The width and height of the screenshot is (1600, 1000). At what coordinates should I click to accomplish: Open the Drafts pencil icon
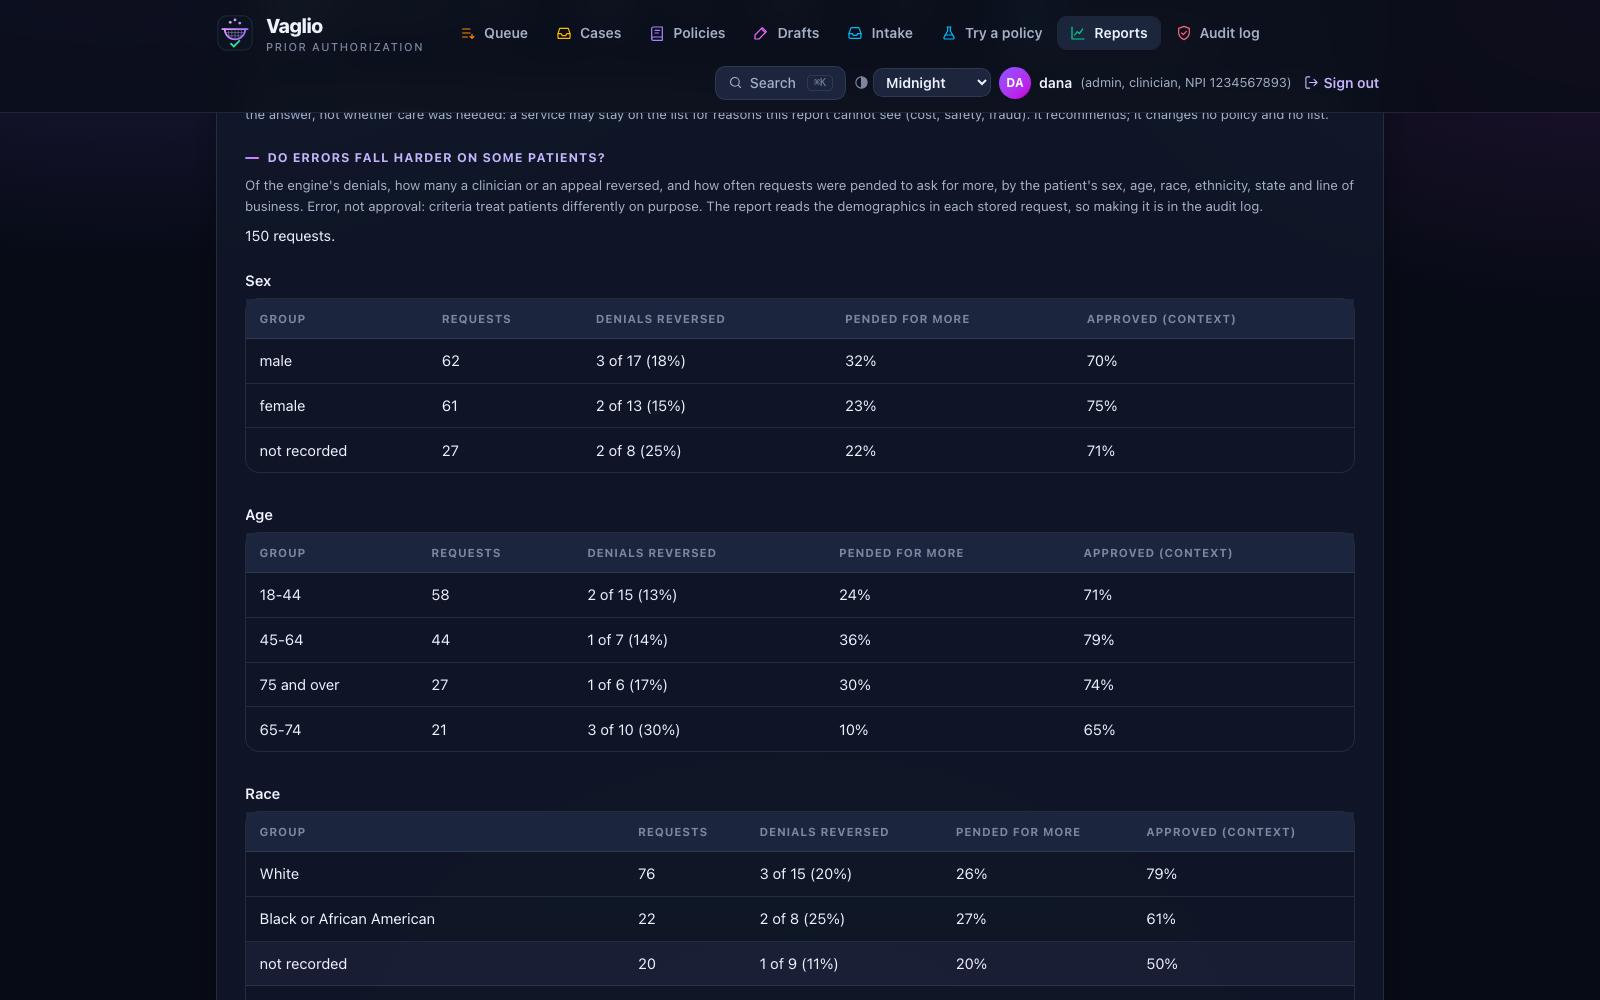[x=761, y=33]
